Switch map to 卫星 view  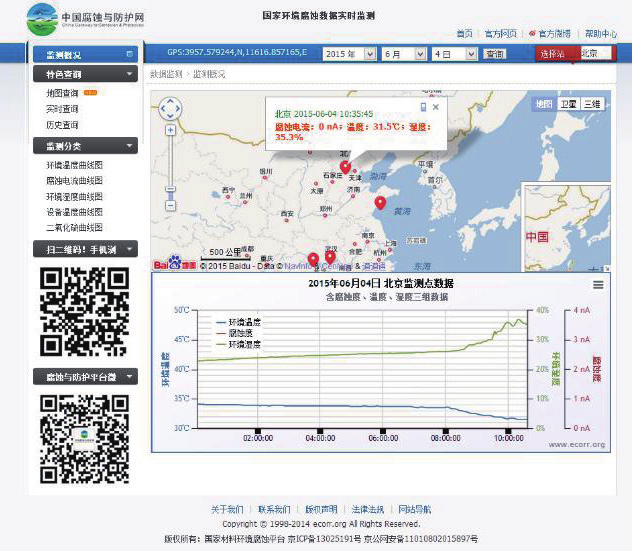(568, 104)
